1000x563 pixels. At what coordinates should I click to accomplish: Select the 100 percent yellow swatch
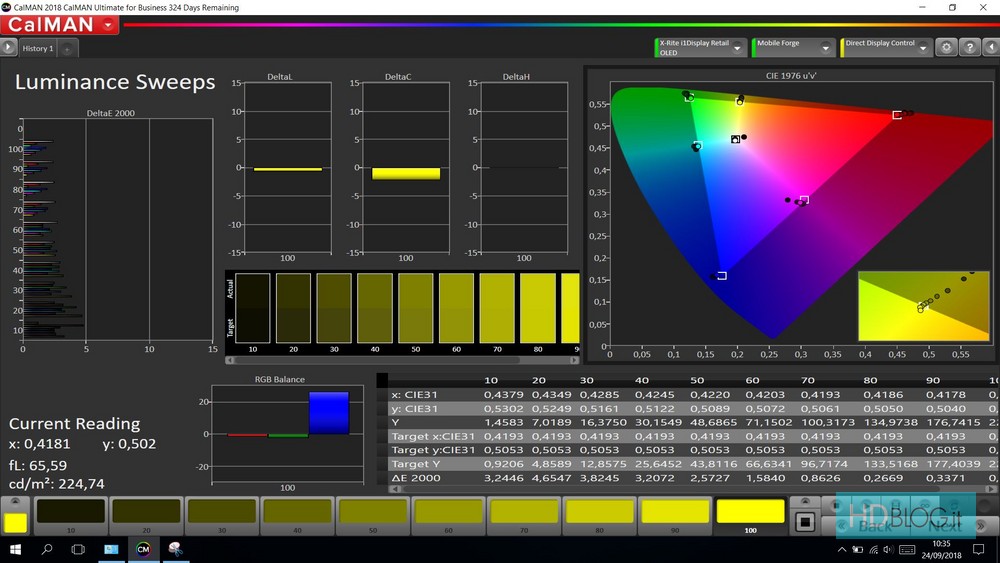(750, 513)
